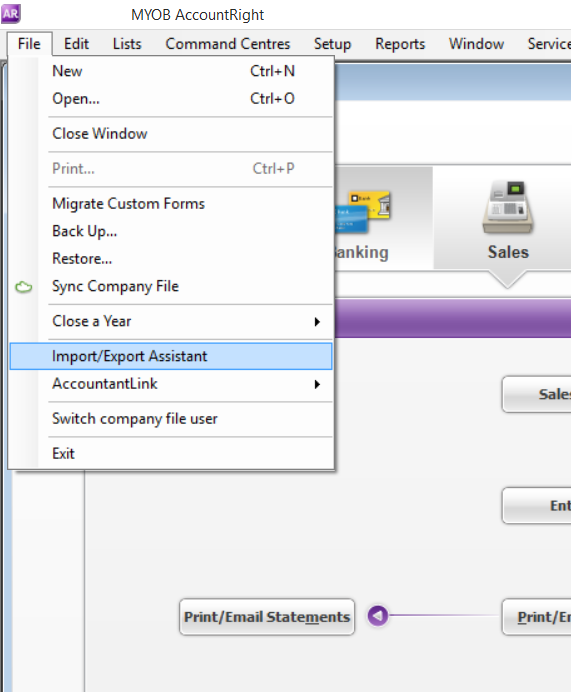Click the green cloud Sync icon
Image resolution: width=573 pixels, height=692 pixels.
tap(23, 287)
